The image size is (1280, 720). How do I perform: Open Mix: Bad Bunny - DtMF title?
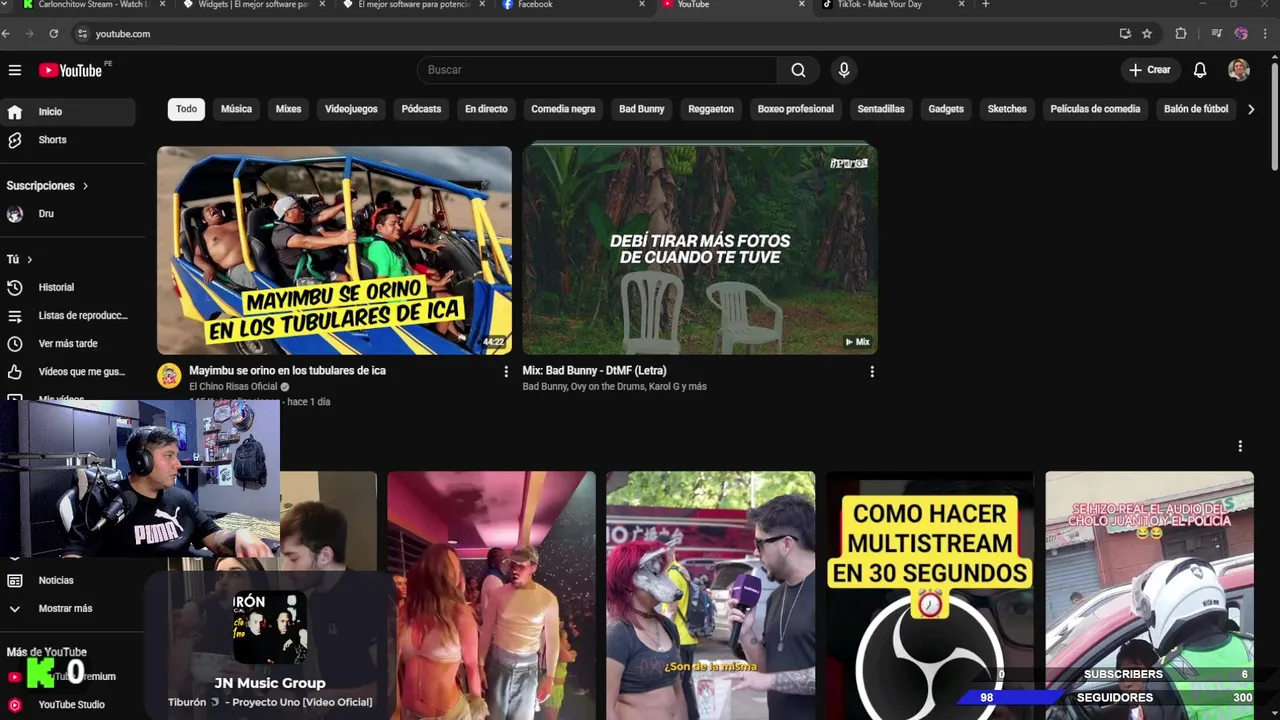594,370
